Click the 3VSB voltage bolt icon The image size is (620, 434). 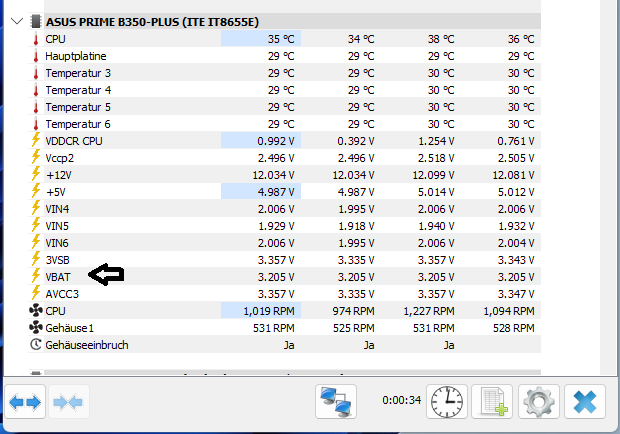tap(36, 259)
